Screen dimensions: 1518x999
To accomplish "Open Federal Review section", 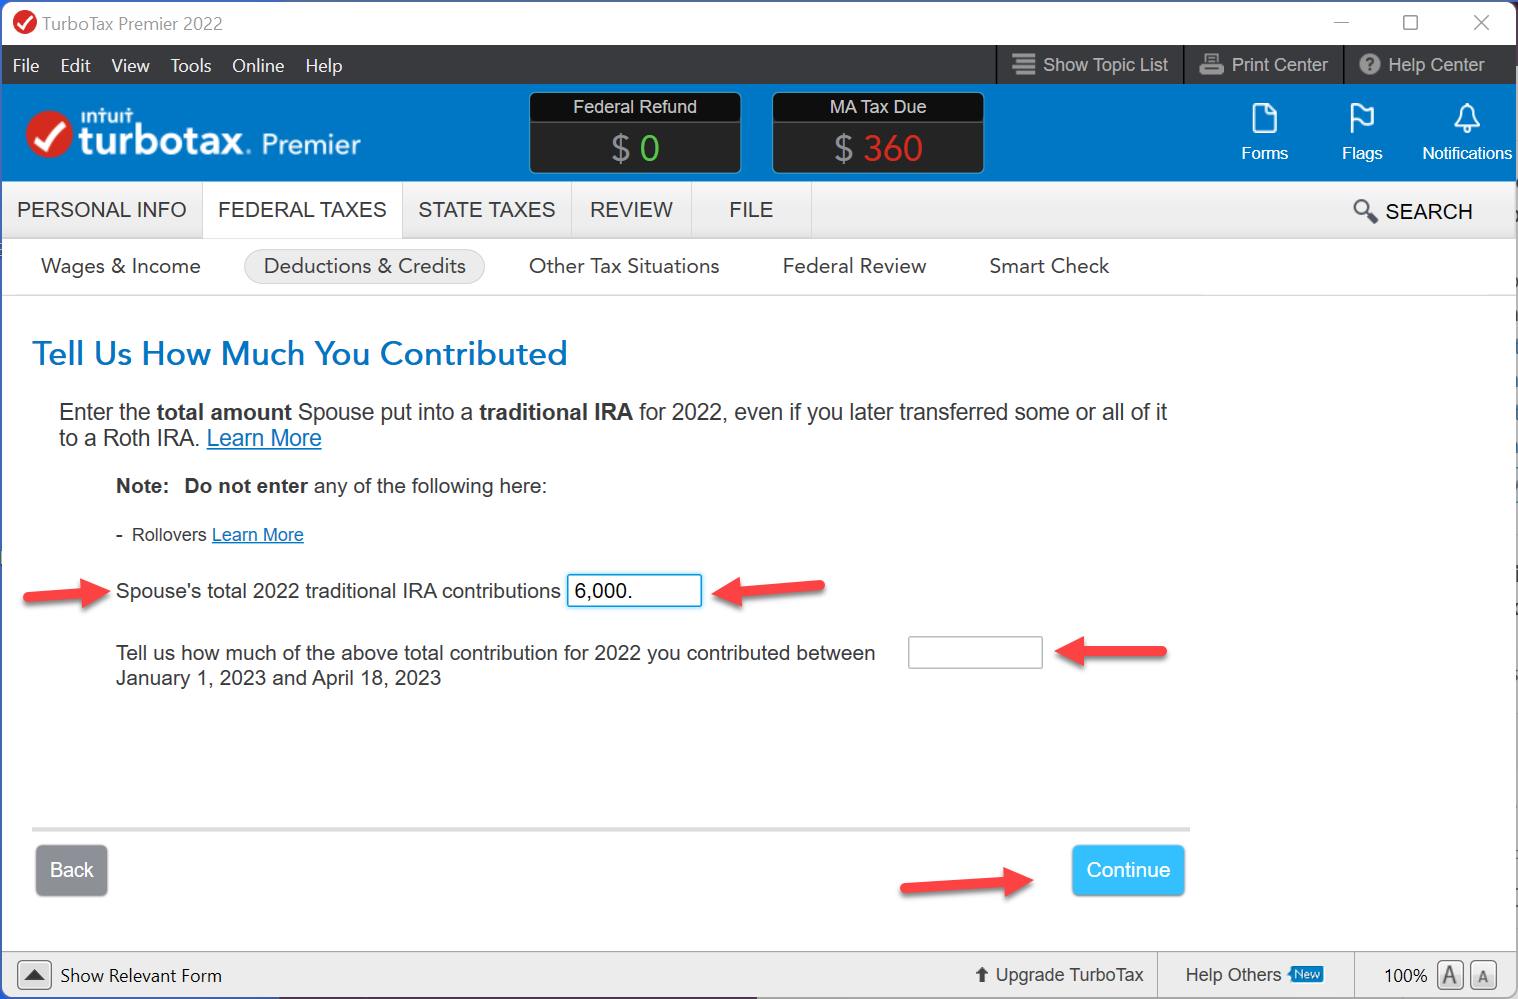I will point(854,266).
